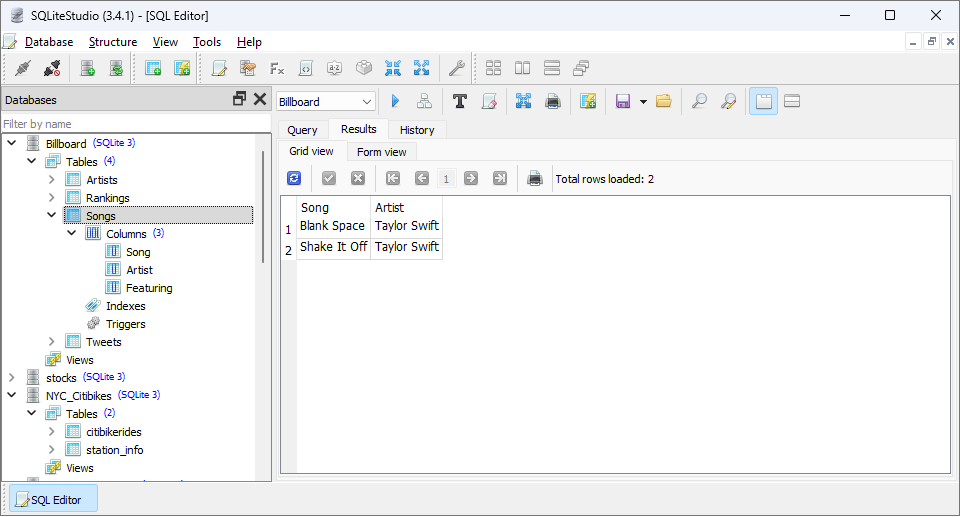Click the add database icon

(x=88, y=68)
